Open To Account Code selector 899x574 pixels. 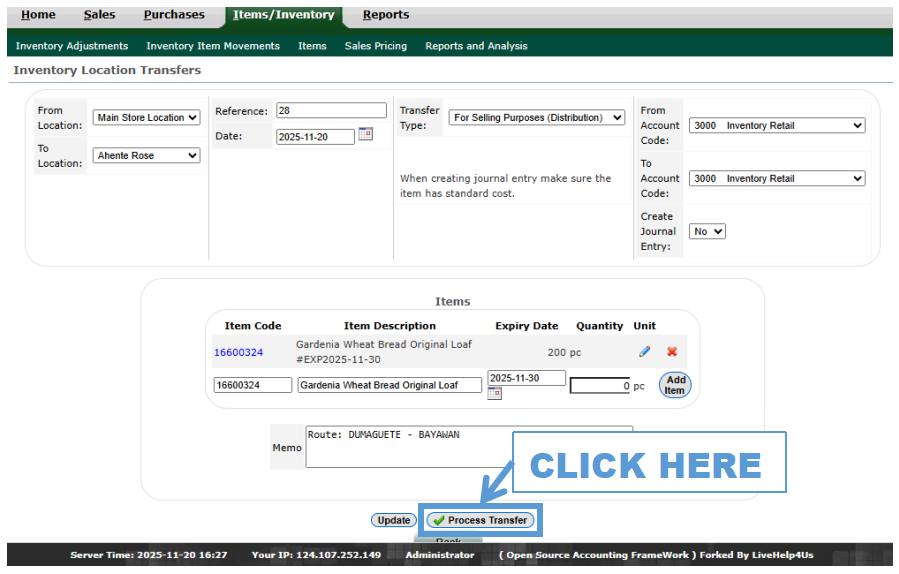coord(777,179)
